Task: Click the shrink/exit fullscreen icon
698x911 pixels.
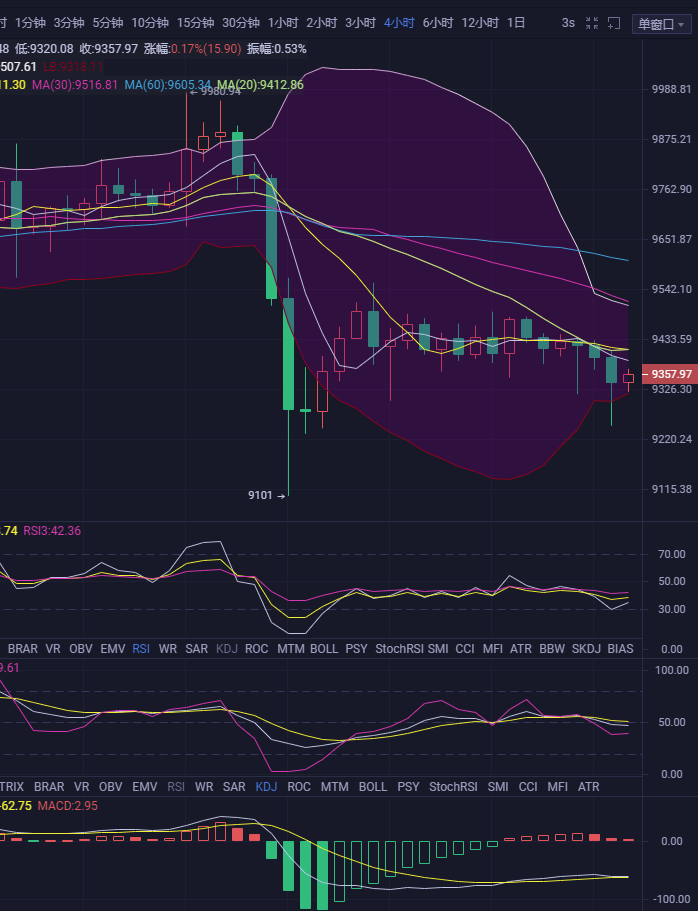Action: (592, 23)
